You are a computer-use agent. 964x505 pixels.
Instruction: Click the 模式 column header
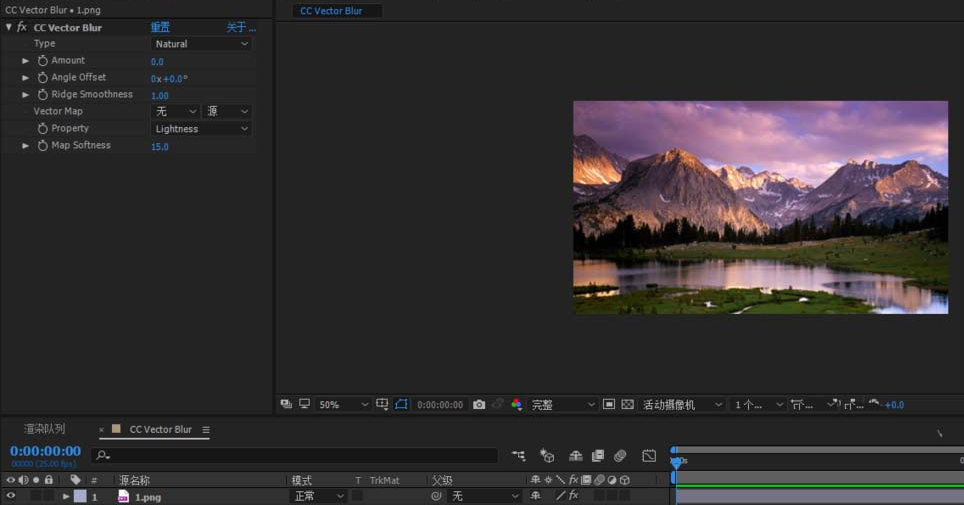click(301, 480)
